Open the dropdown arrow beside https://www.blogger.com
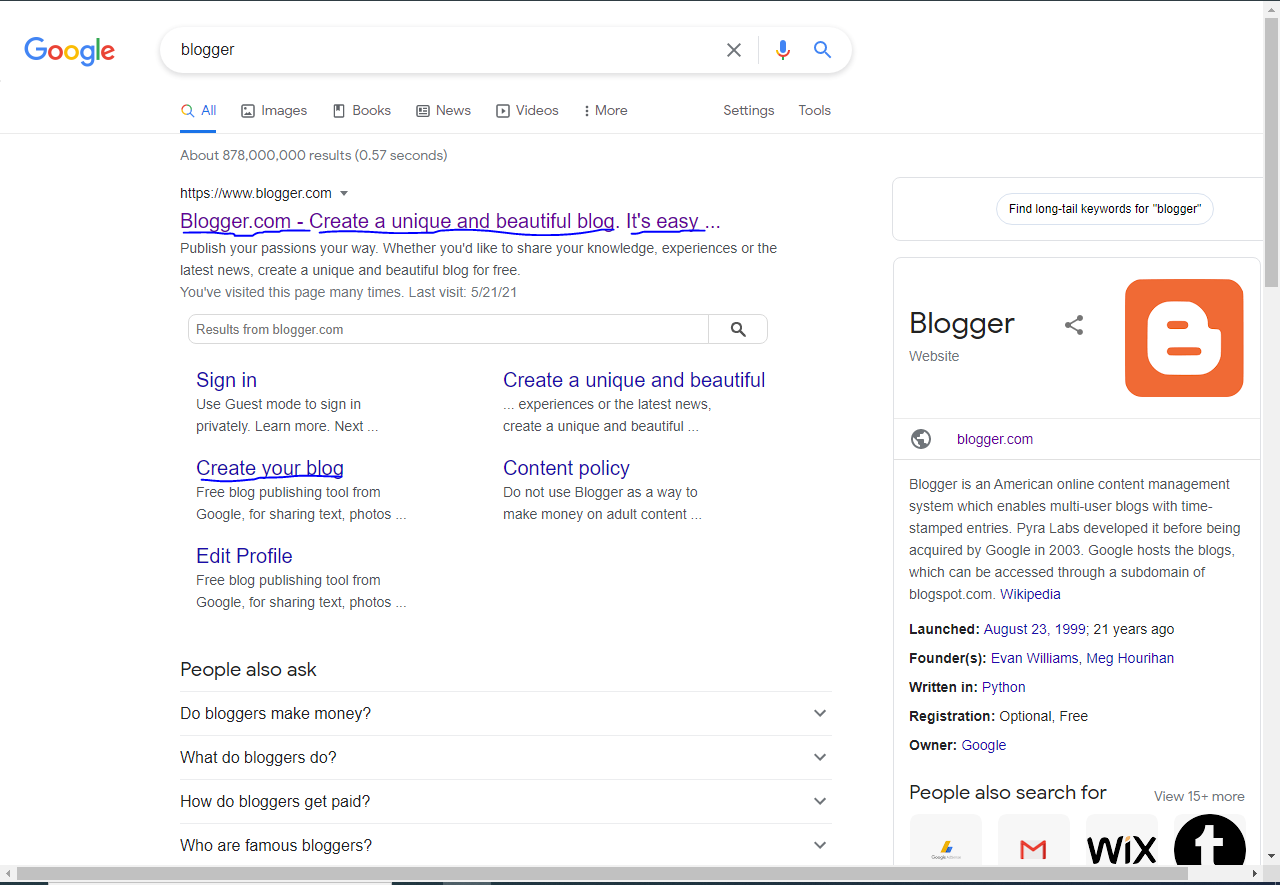 pos(344,193)
